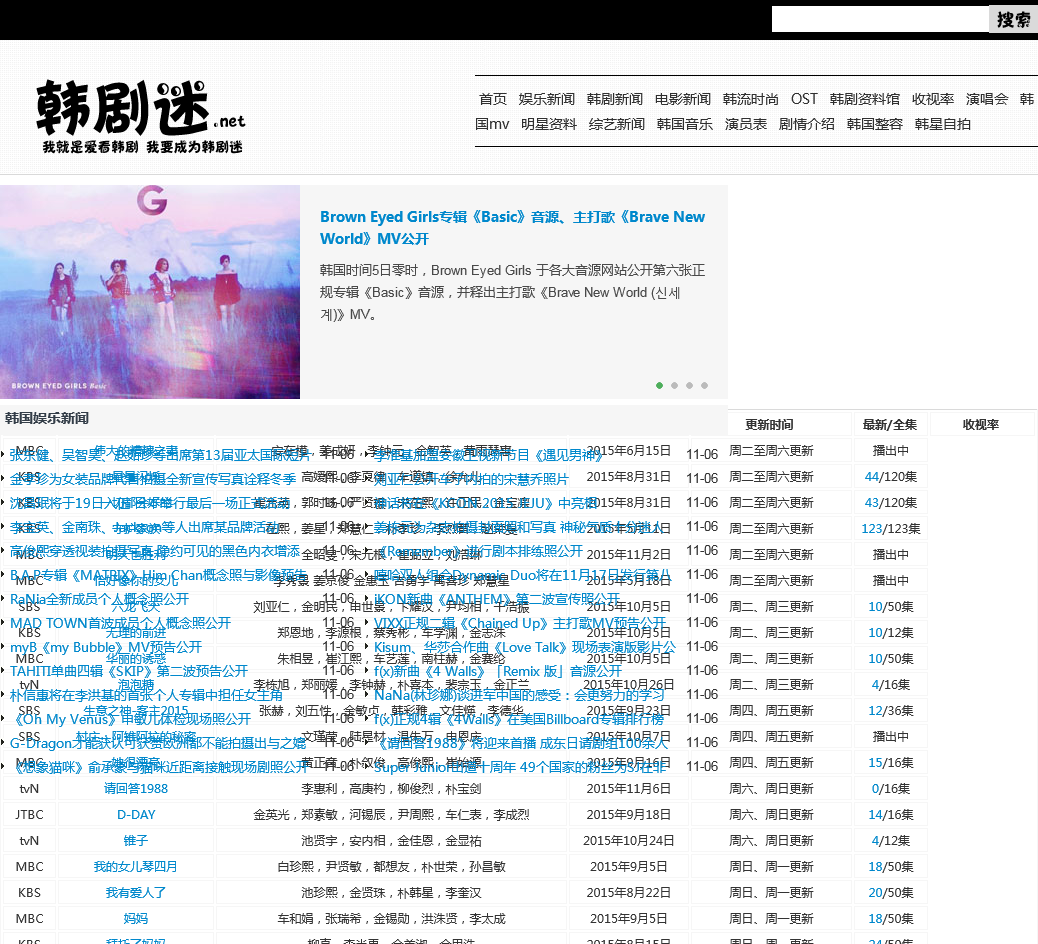
Task: Open 妈妈 drama link
Action: tap(136, 919)
